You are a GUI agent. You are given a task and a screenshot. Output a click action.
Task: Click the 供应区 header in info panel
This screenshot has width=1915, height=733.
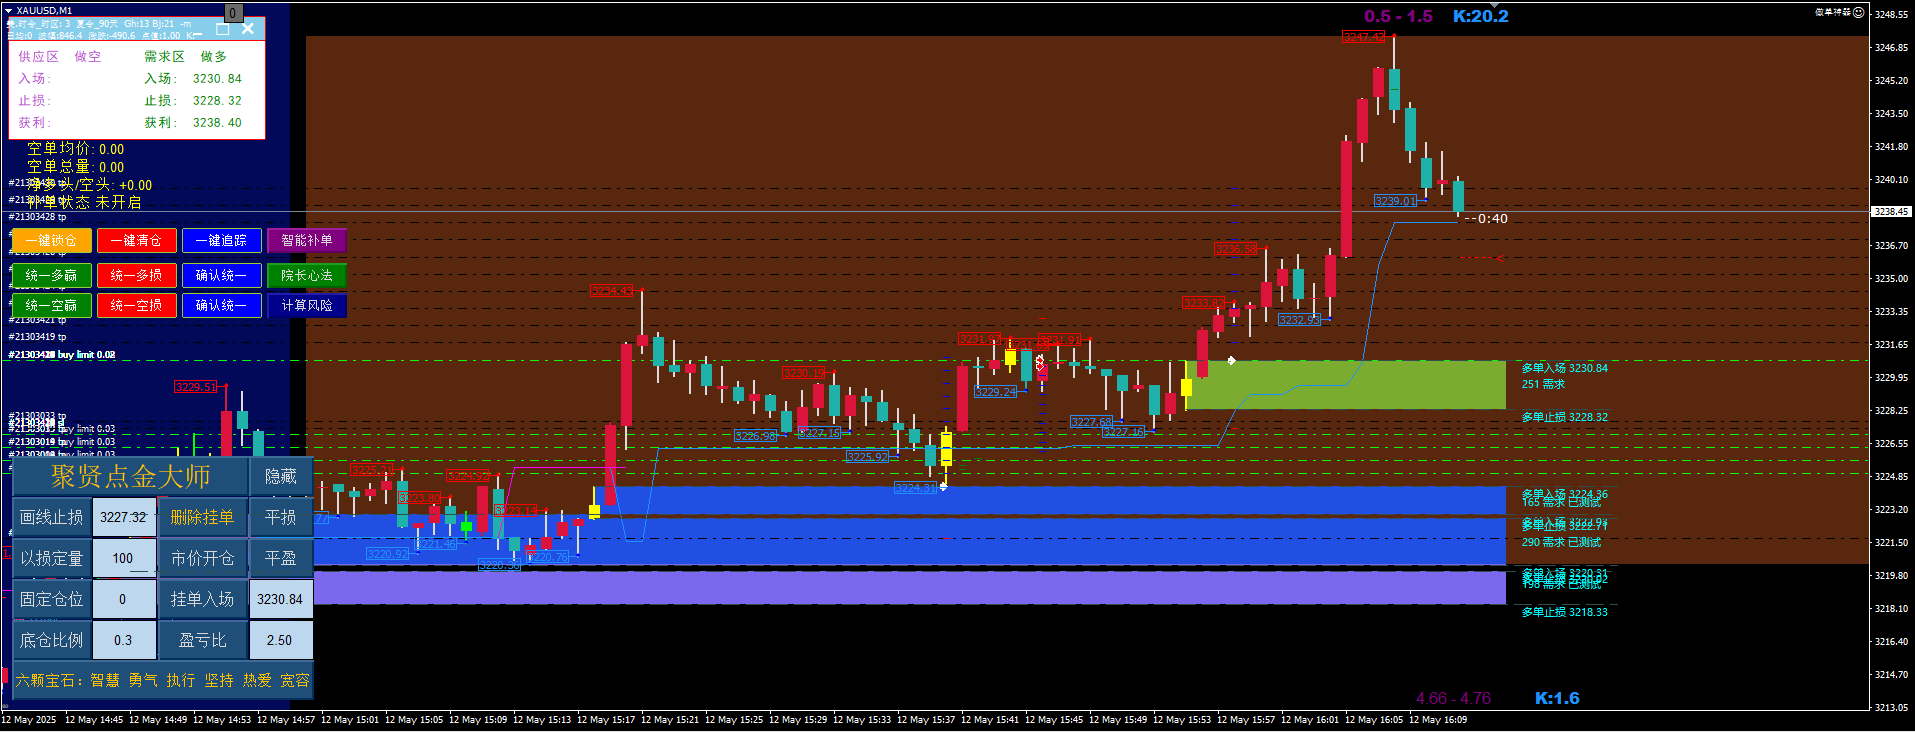click(38, 57)
